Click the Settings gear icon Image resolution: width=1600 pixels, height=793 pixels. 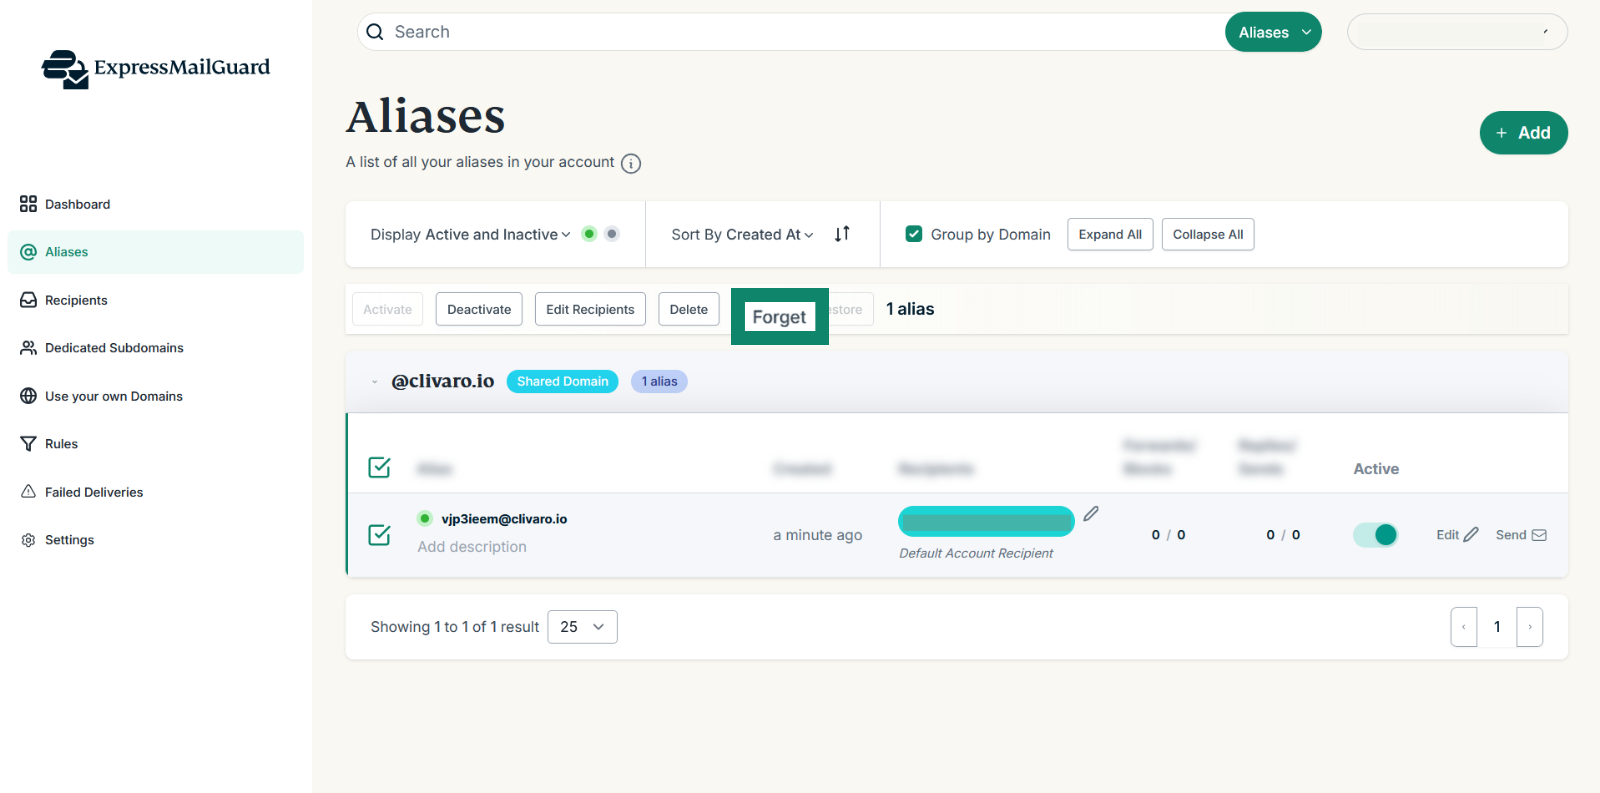[x=28, y=540]
